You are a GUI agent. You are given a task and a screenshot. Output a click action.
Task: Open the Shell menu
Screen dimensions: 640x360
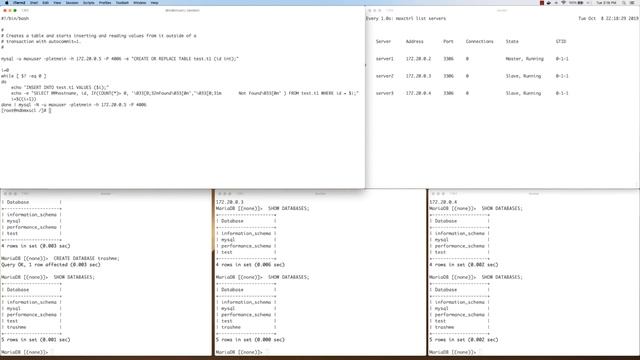(34, 2)
